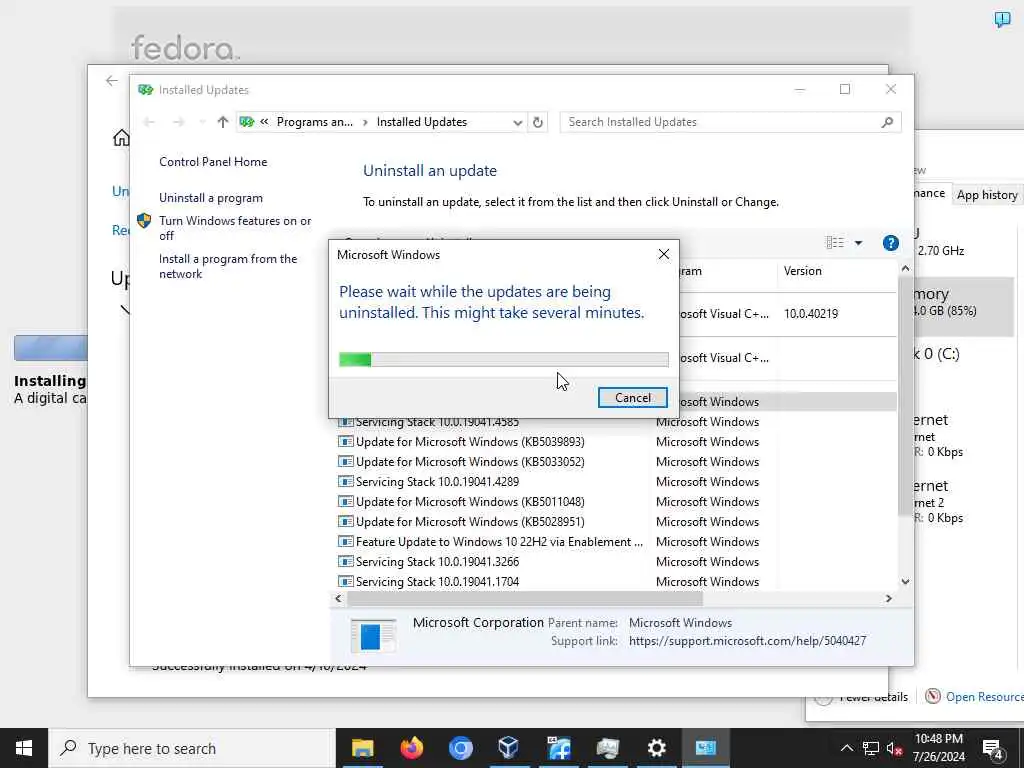The image size is (1024, 768).
Task: Click version value 10.0.40219
Action: tap(810, 314)
